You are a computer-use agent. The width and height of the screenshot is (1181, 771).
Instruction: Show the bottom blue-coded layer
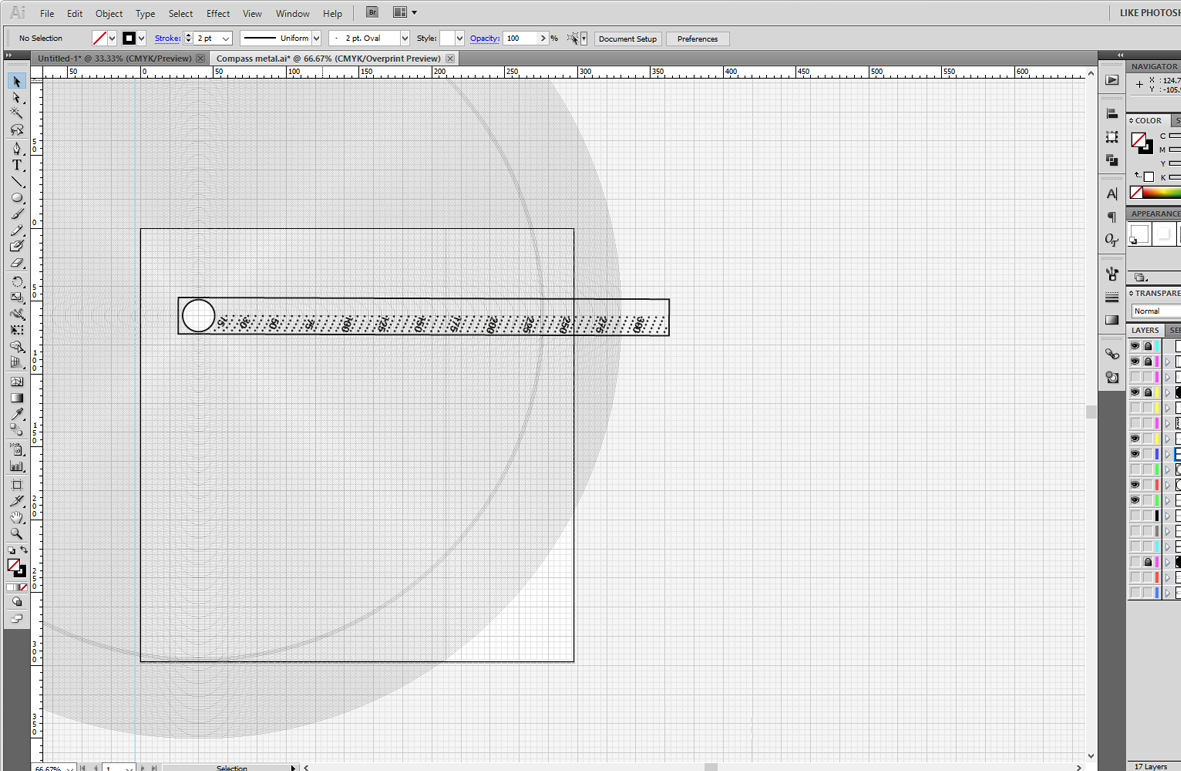pos(1135,593)
